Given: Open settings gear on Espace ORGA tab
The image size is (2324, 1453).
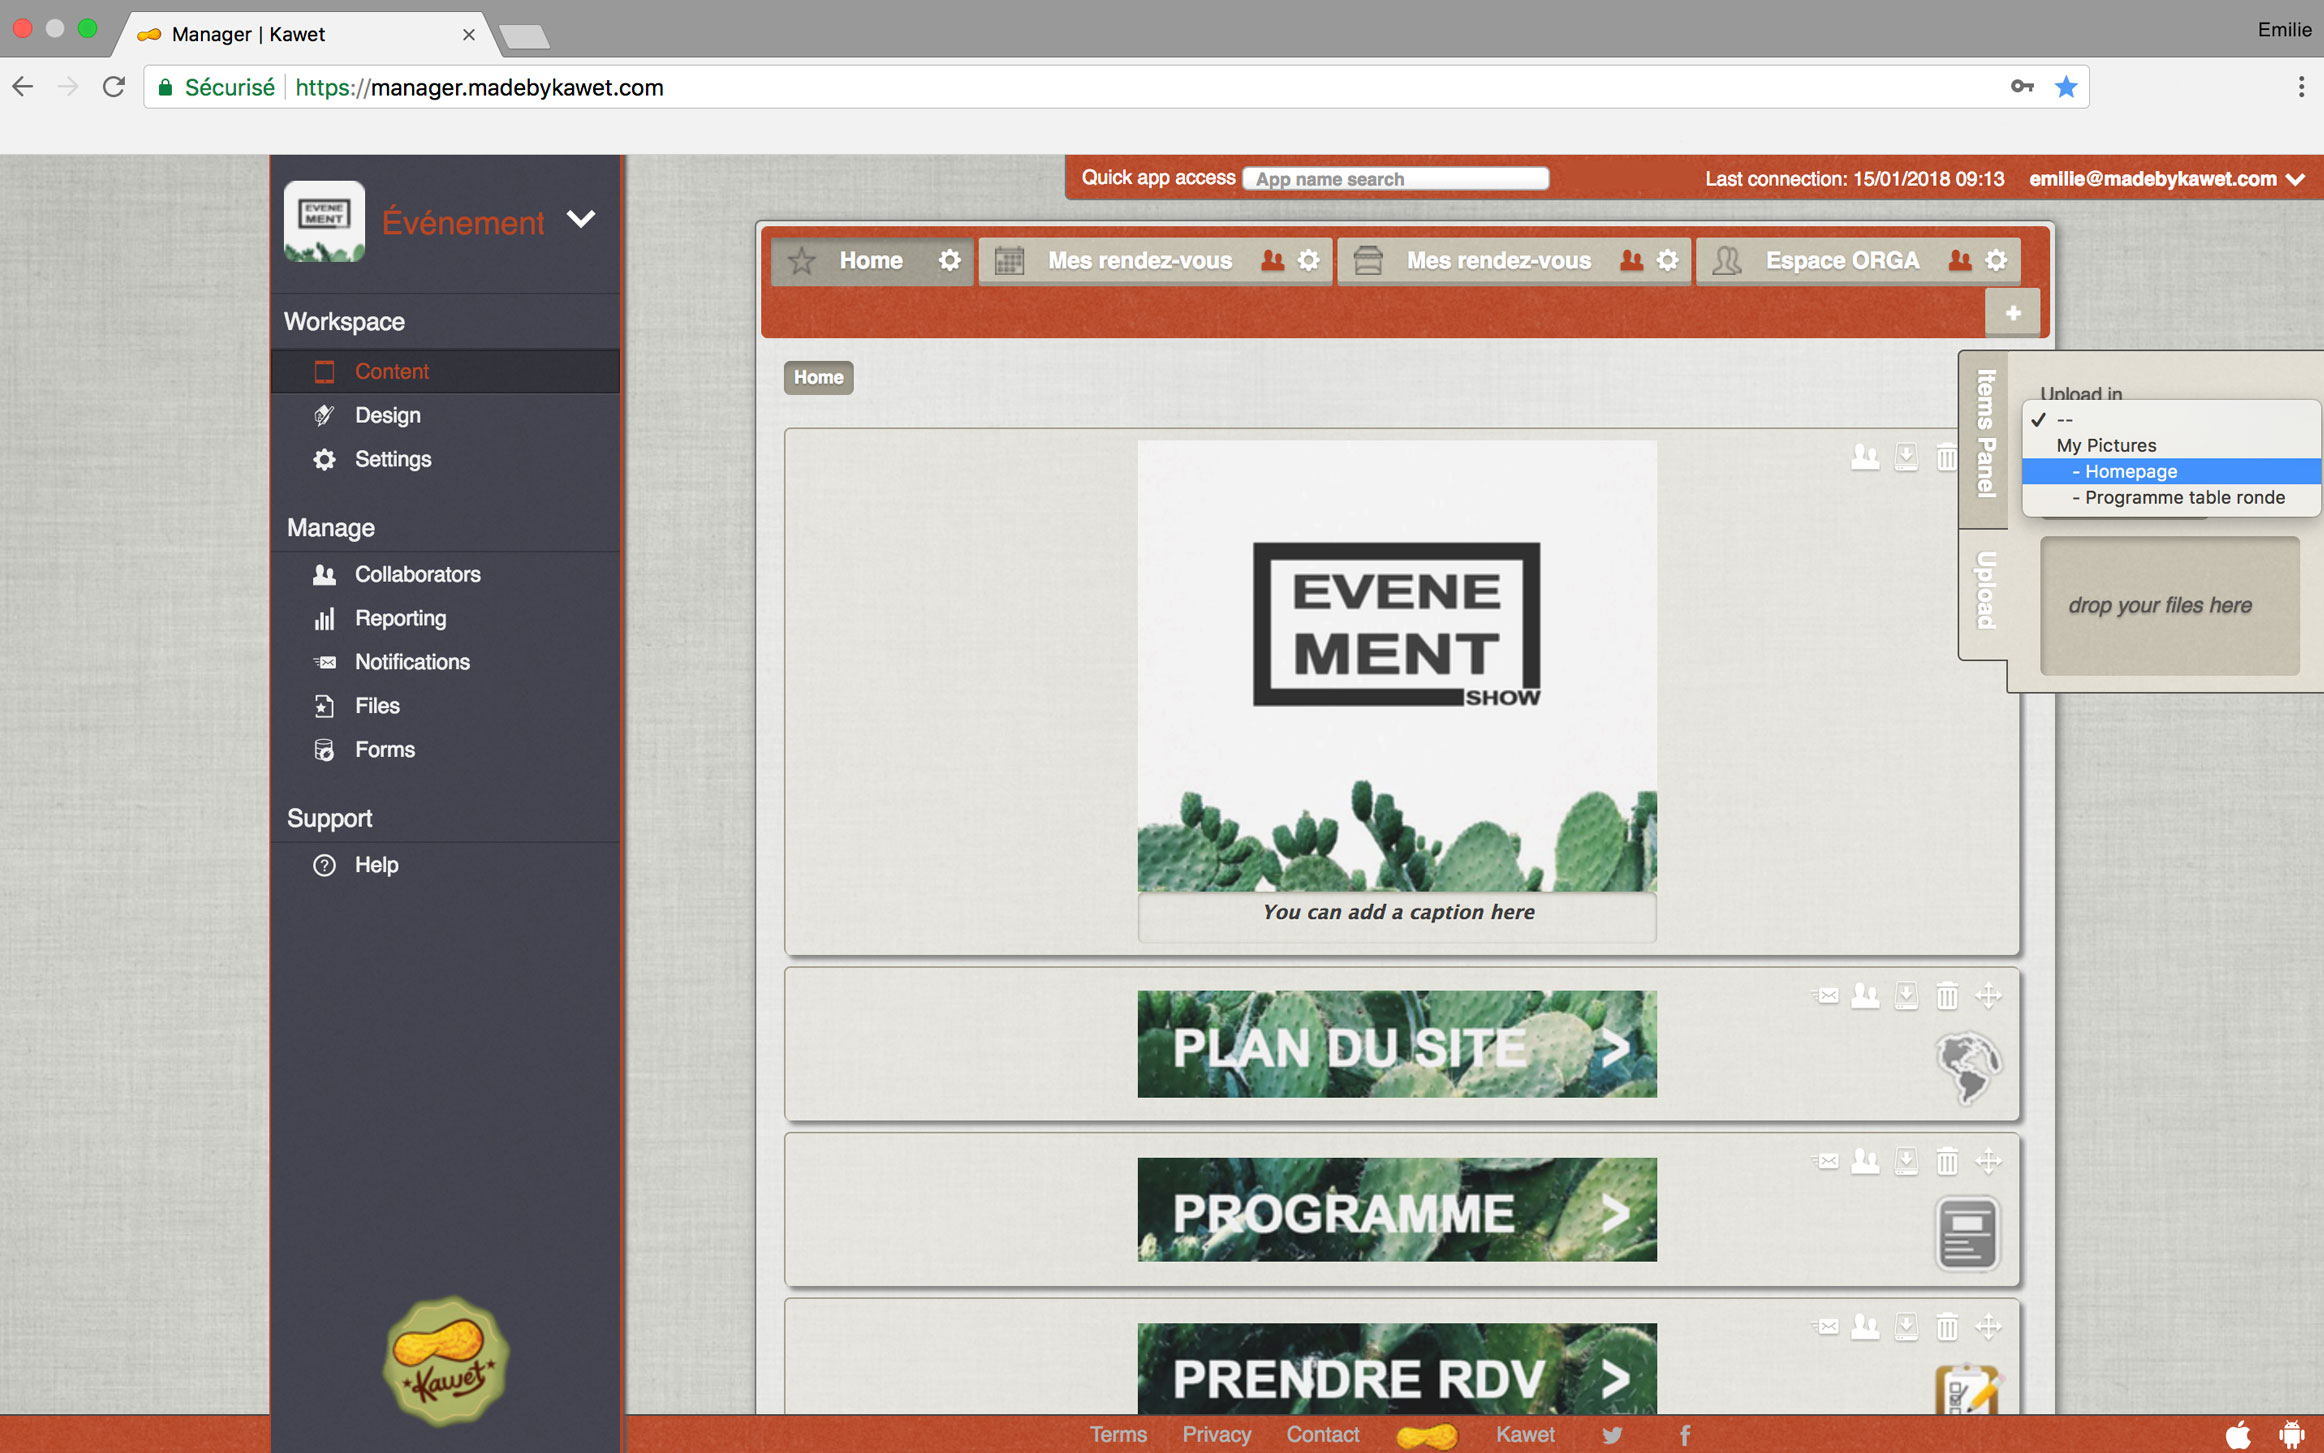Looking at the screenshot, I should point(1996,261).
